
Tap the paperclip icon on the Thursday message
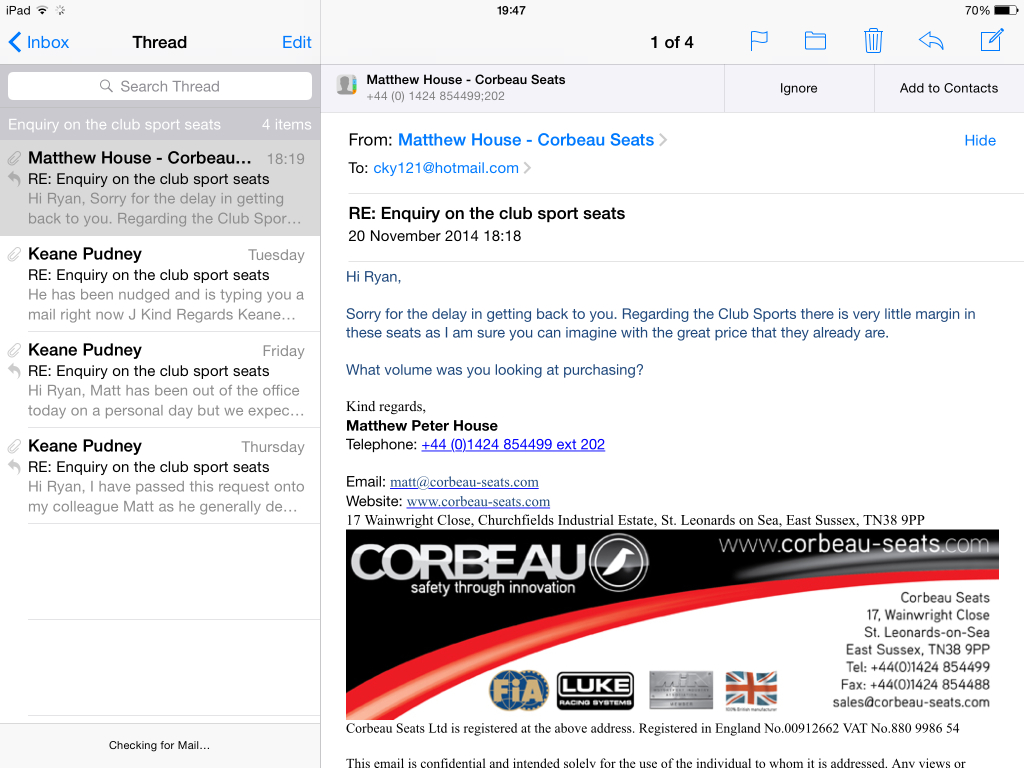point(14,446)
